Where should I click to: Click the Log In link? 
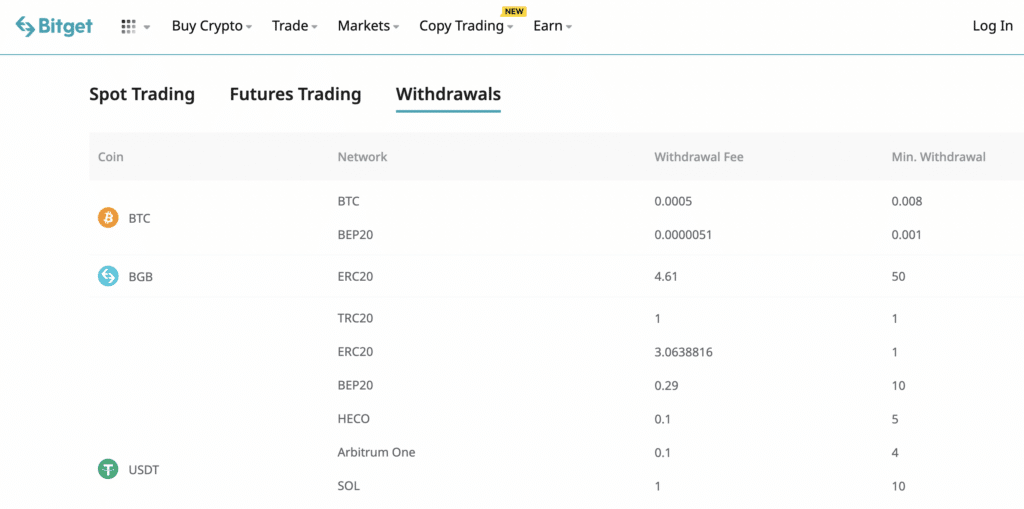(992, 26)
